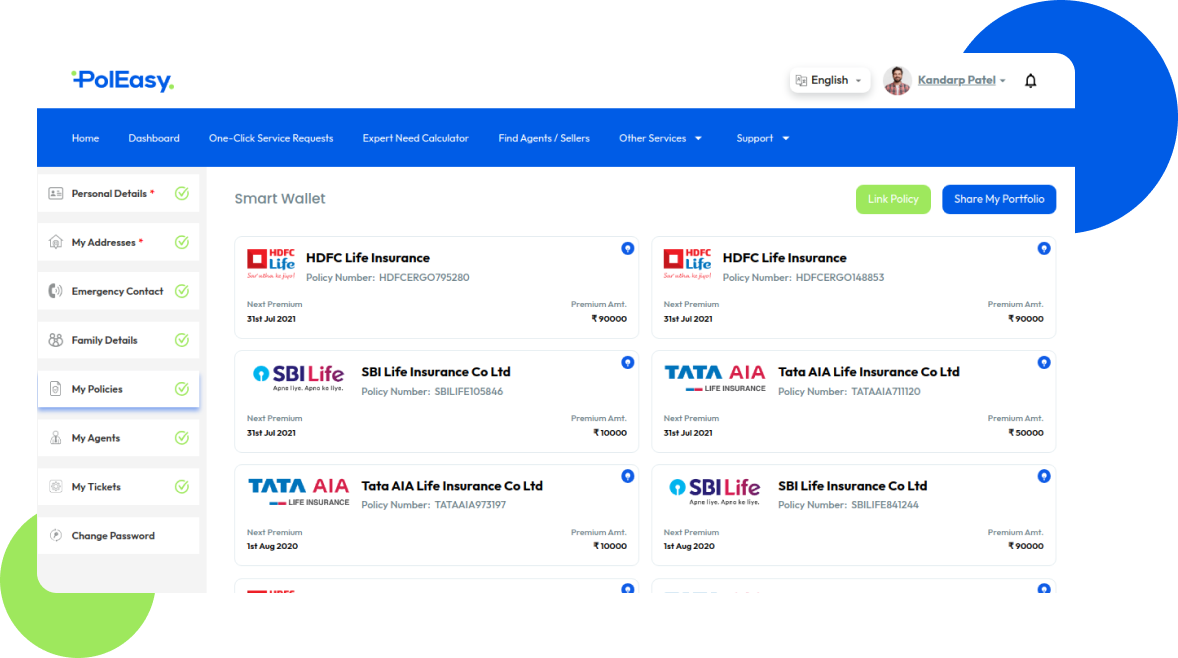Click policy number TATAAIA973197

[470, 505]
